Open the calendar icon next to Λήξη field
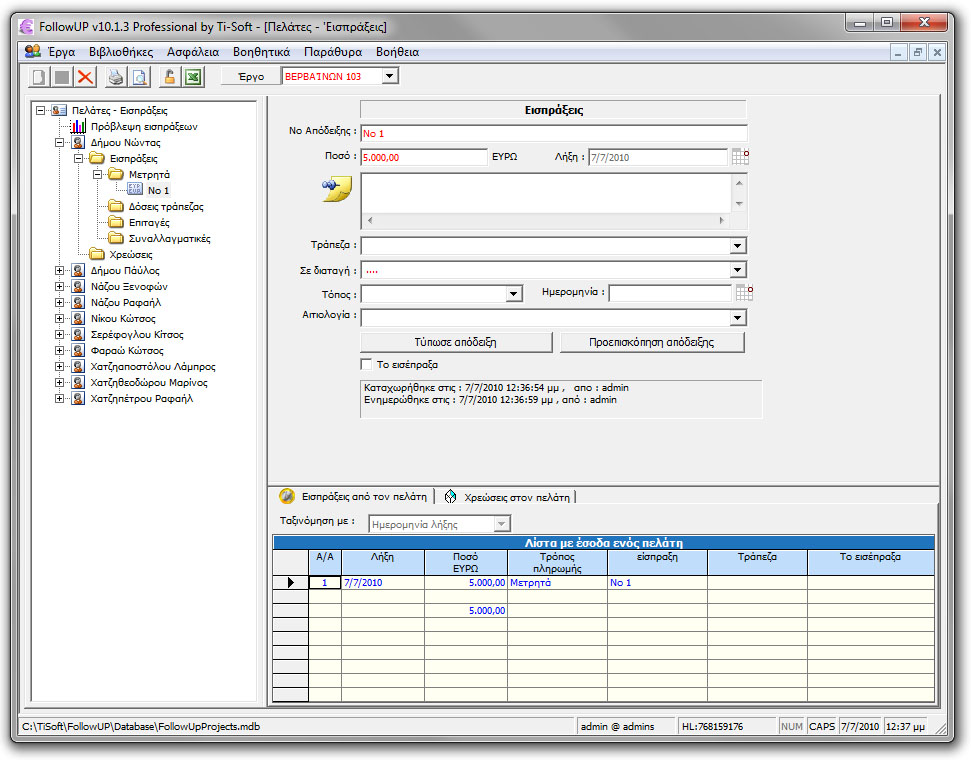 (x=739, y=155)
